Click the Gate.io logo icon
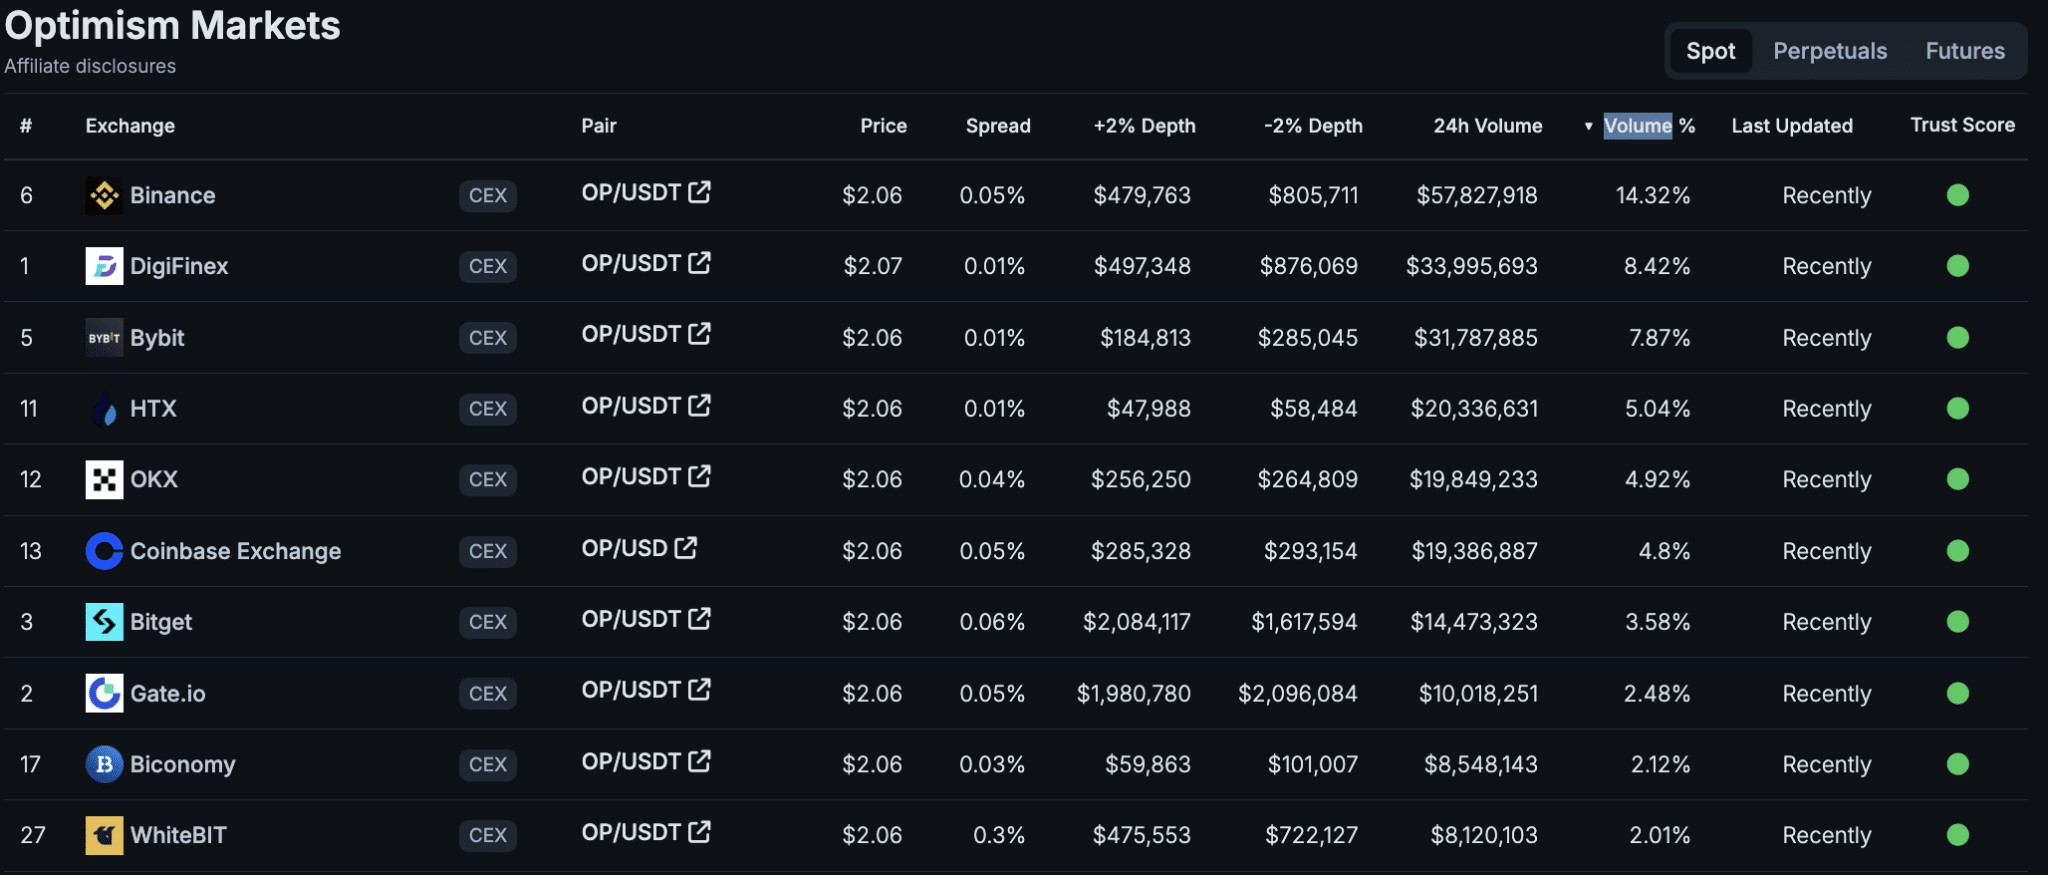 104,693
